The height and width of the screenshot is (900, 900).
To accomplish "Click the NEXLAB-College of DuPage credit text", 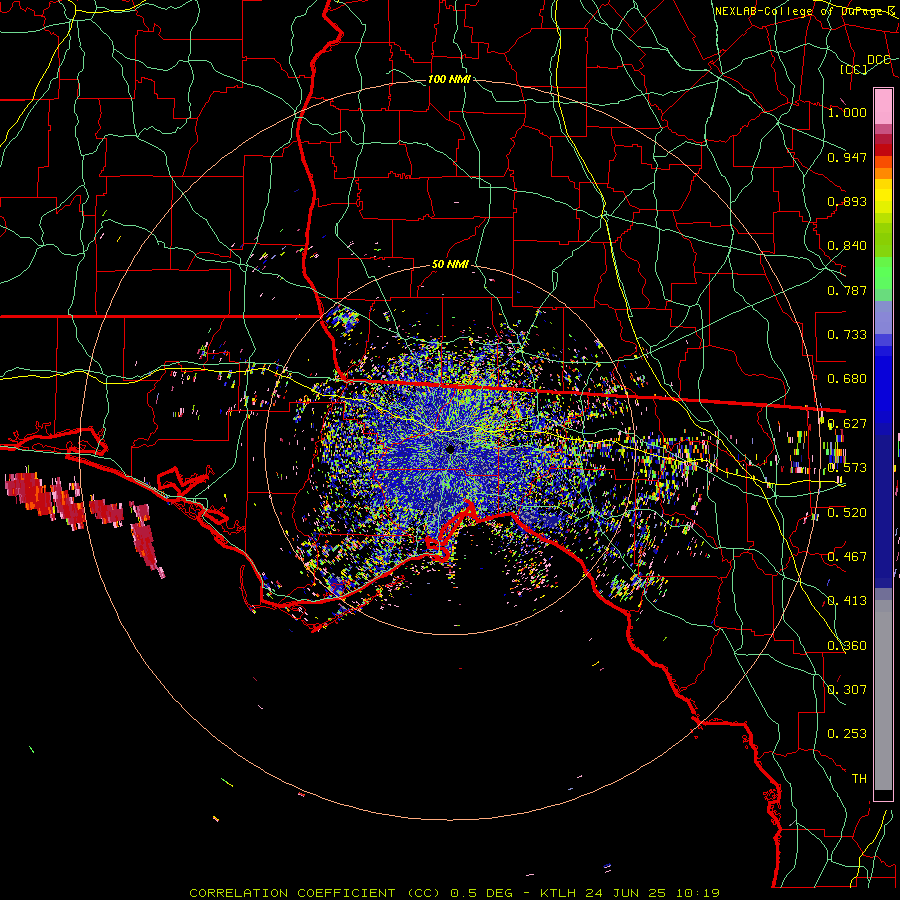I will (x=805, y=11).
